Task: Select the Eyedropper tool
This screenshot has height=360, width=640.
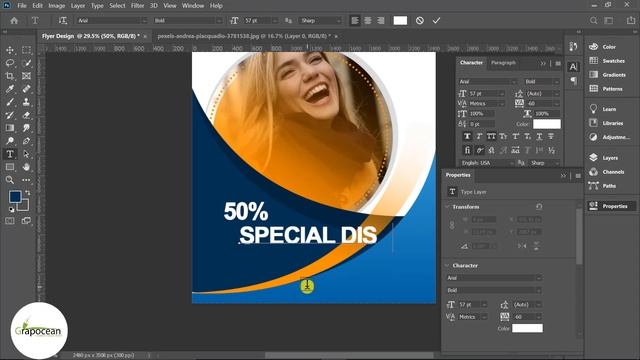Action: 10,89
